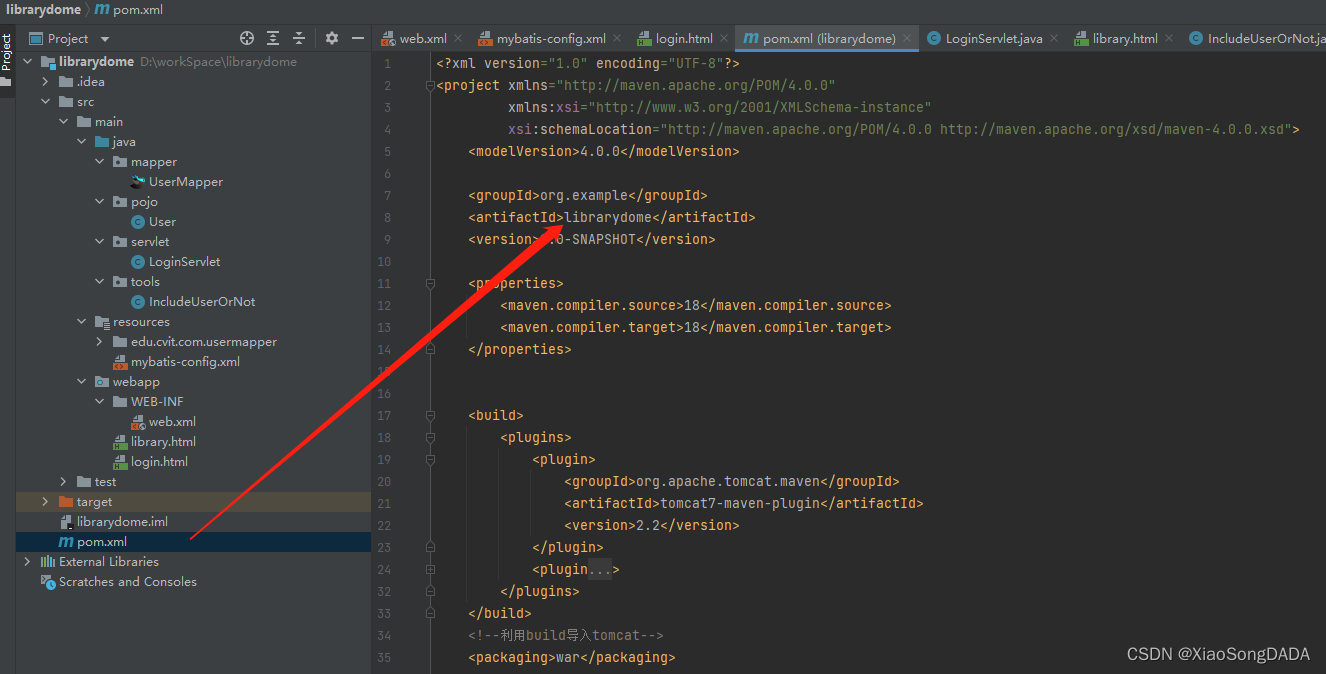
Task: Unfold the collapsed plugin at line 24
Action: (430, 569)
